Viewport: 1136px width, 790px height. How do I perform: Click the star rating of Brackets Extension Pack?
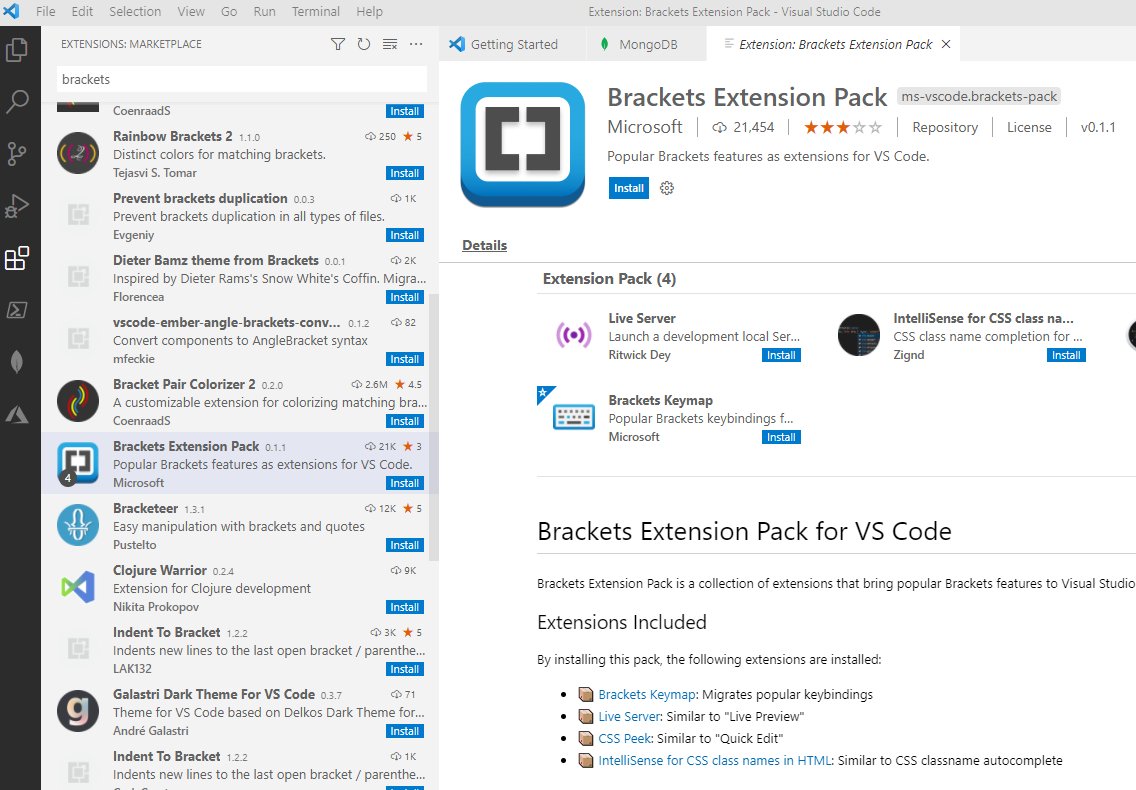point(843,128)
